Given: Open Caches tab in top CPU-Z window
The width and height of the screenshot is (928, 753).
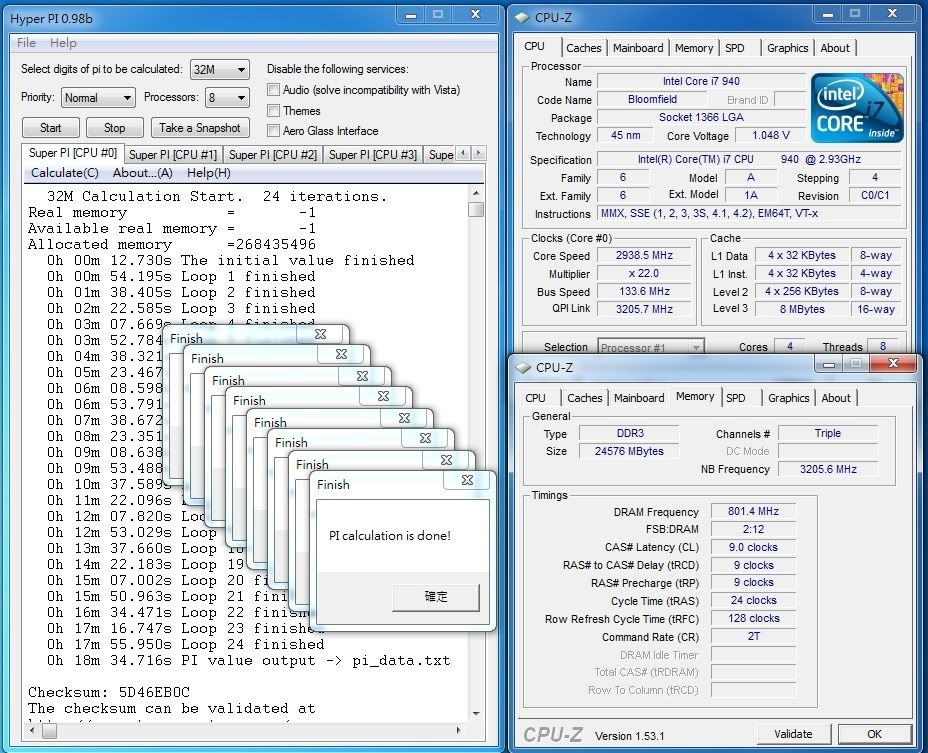Looking at the screenshot, I should pos(584,48).
